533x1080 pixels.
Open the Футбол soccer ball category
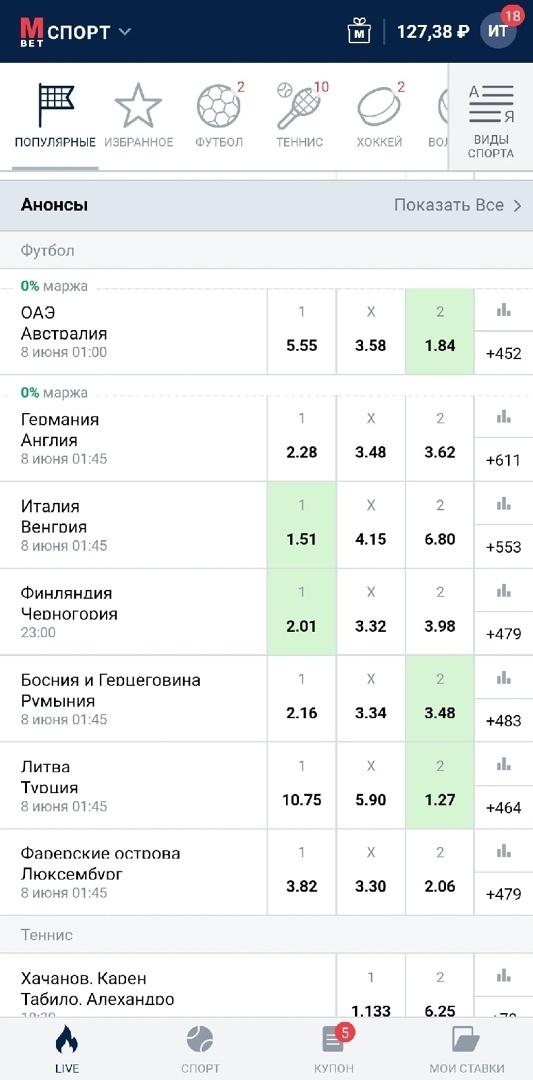coord(219,116)
